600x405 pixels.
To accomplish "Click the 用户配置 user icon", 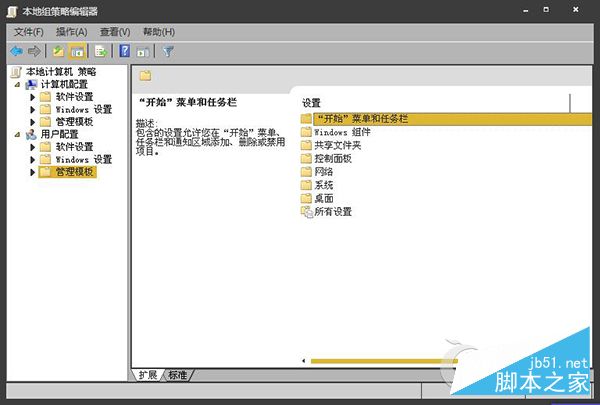I will 31,134.
